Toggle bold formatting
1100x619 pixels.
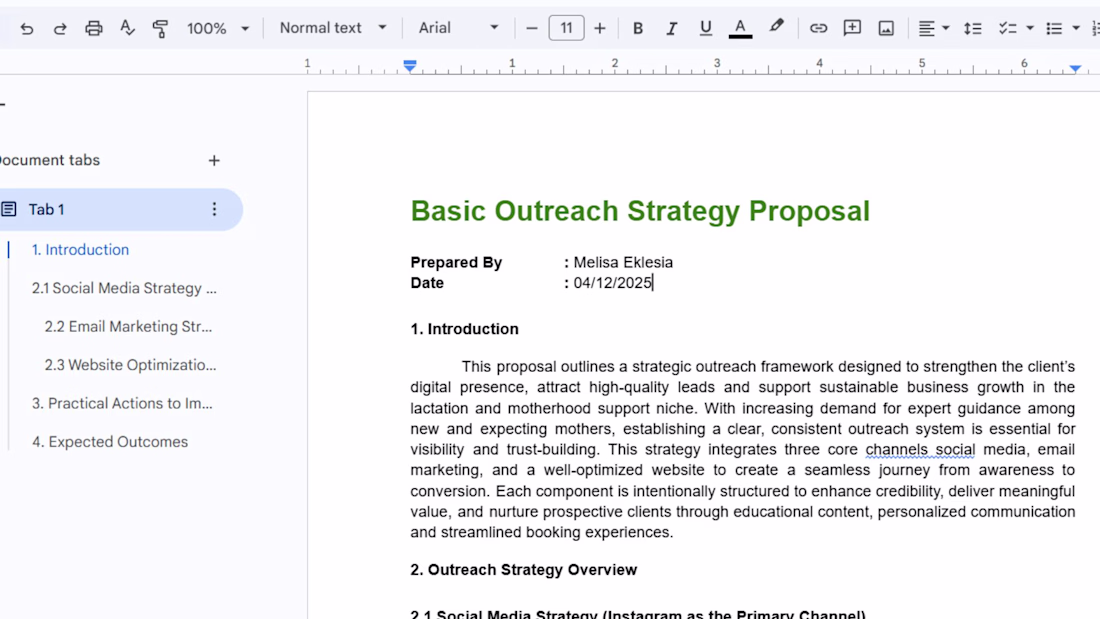point(638,28)
